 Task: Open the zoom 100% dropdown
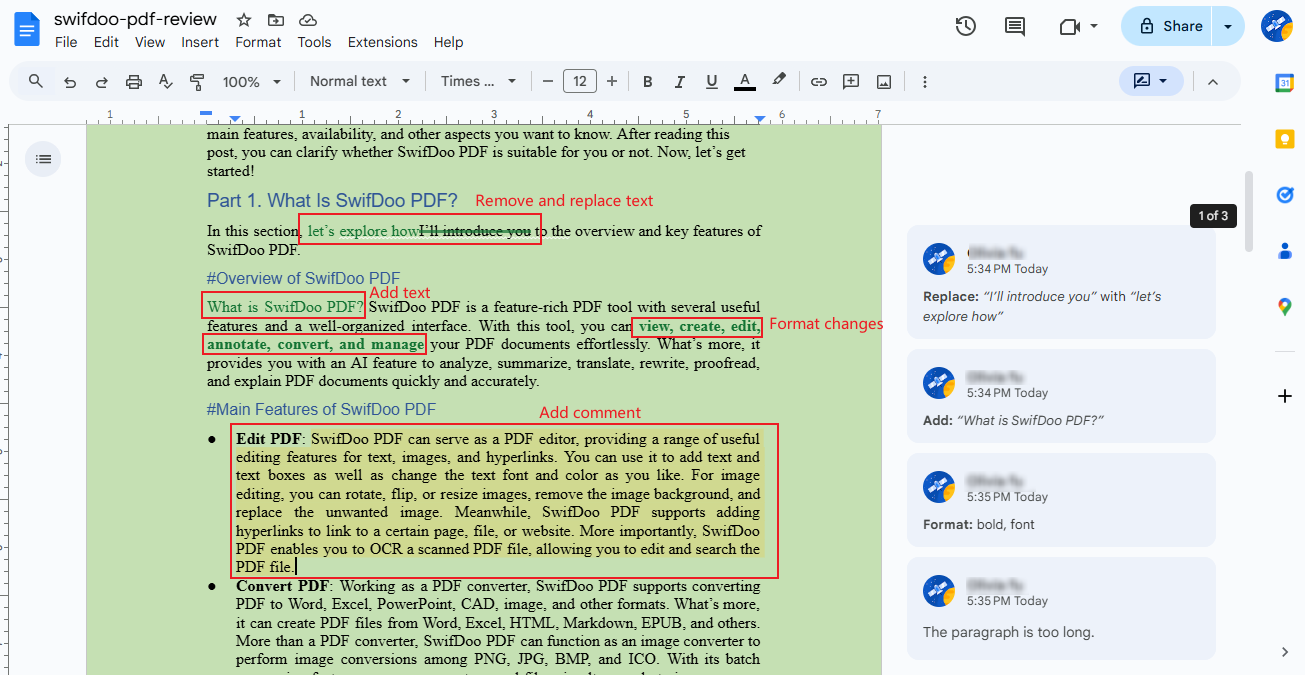[252, 82]
